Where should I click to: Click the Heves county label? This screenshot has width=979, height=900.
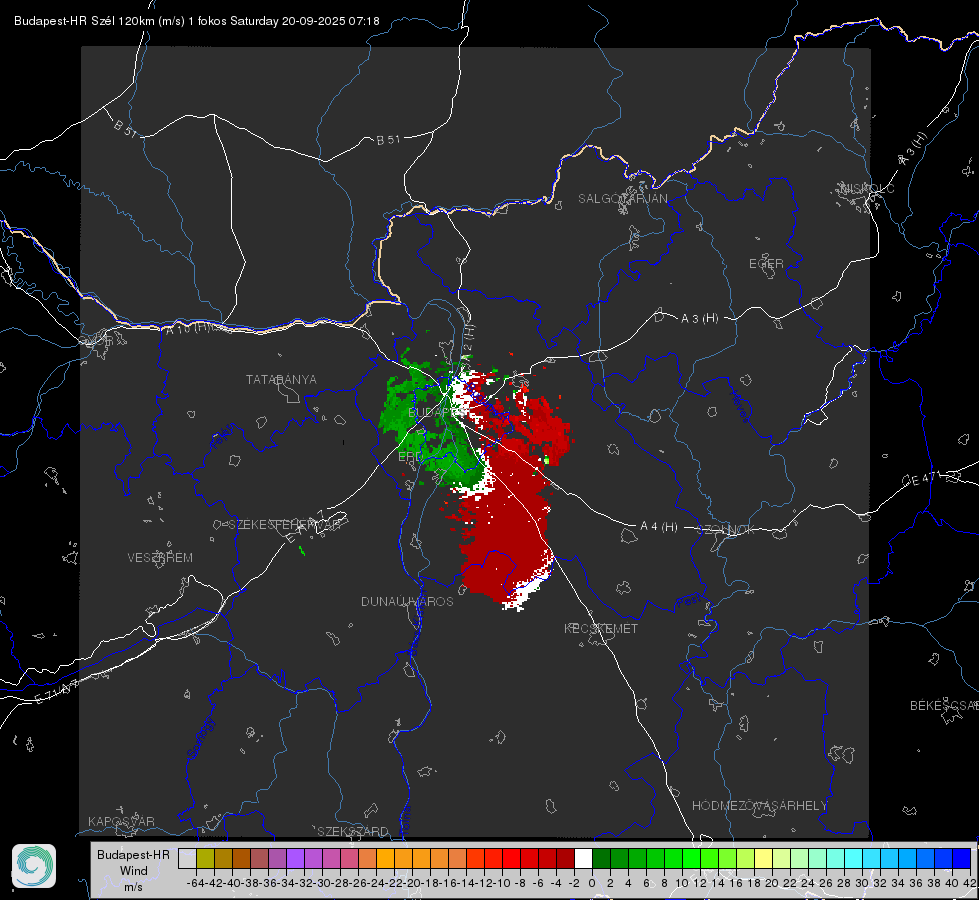click(739, 406)
